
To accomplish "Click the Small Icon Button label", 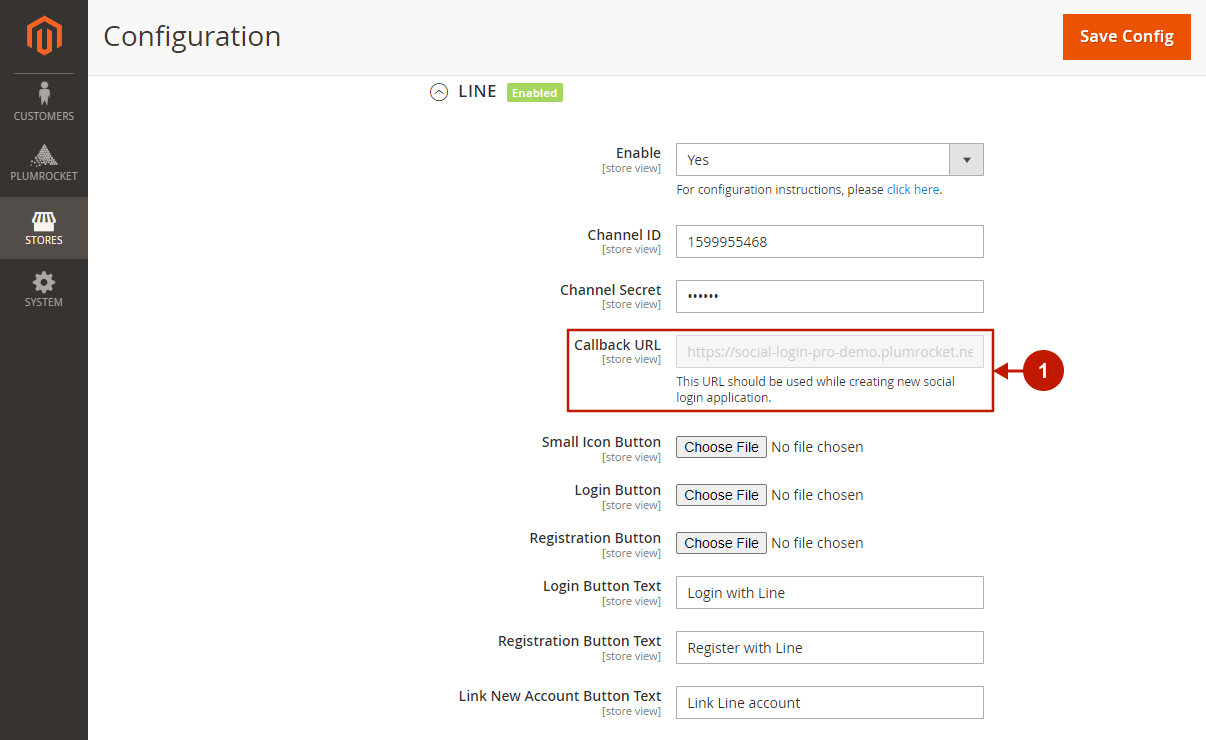I will 601,442.
